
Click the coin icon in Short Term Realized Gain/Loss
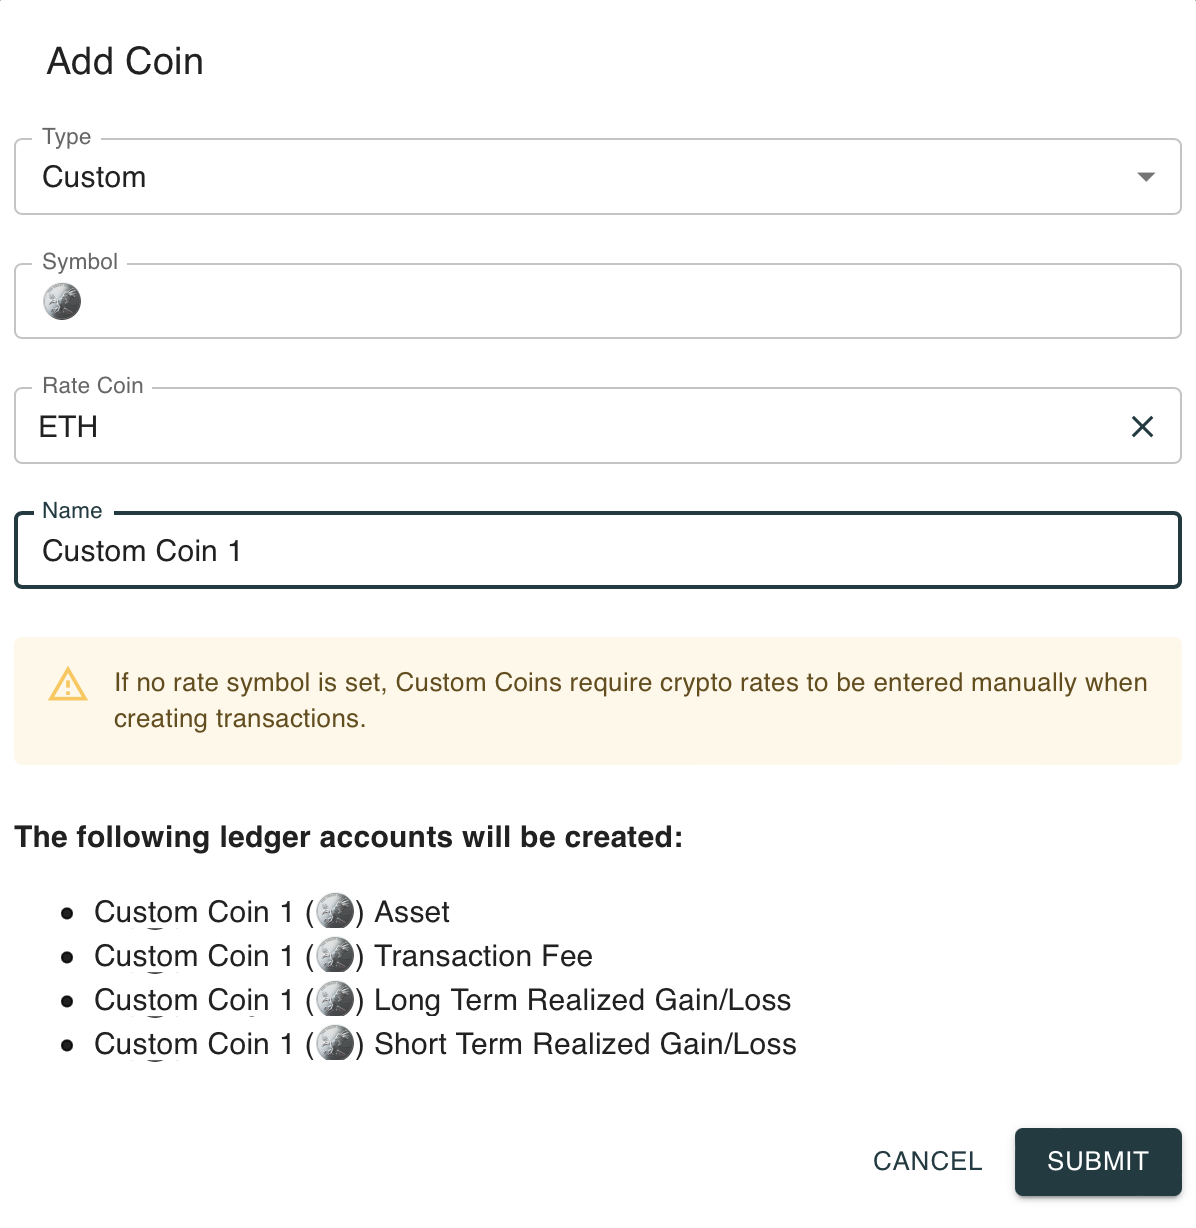336,1044
